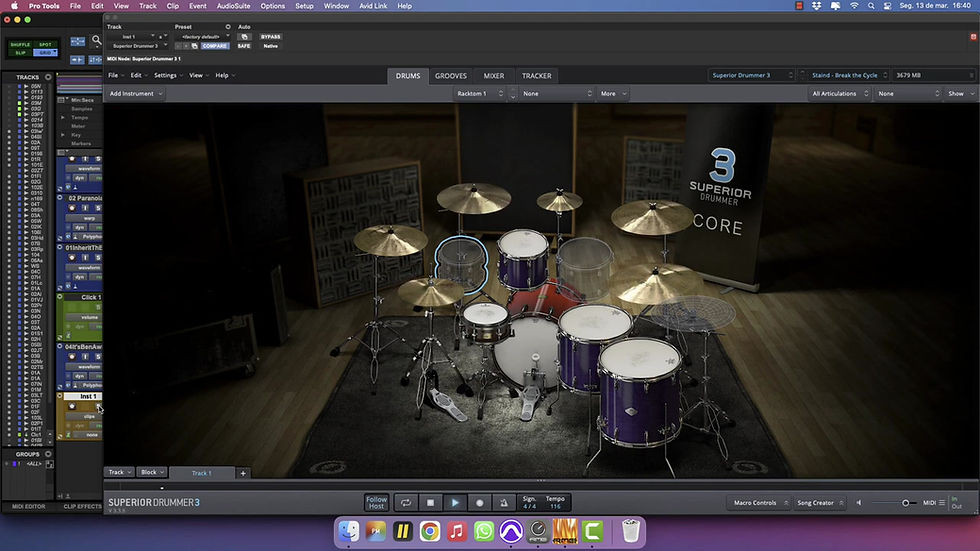Click the snare drum in the kit
Viewport: 980px width, 551px height.
point(485,321)
